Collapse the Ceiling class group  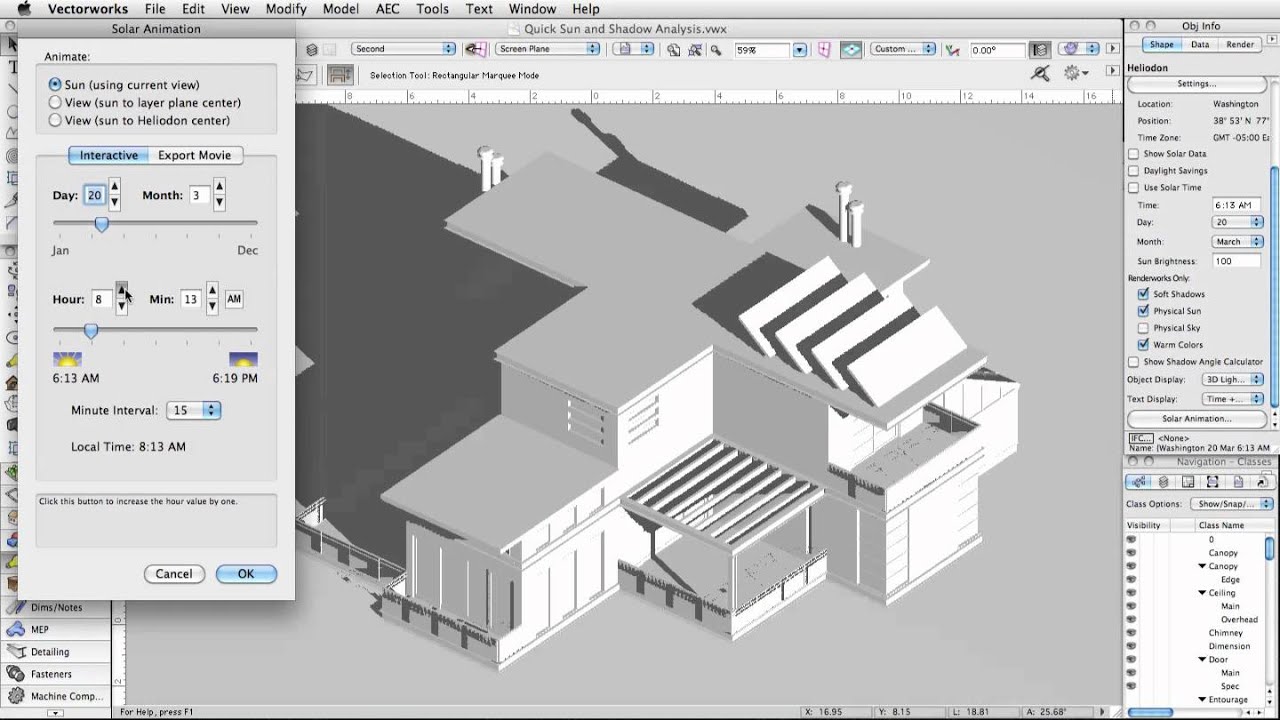pos(1202,593)
